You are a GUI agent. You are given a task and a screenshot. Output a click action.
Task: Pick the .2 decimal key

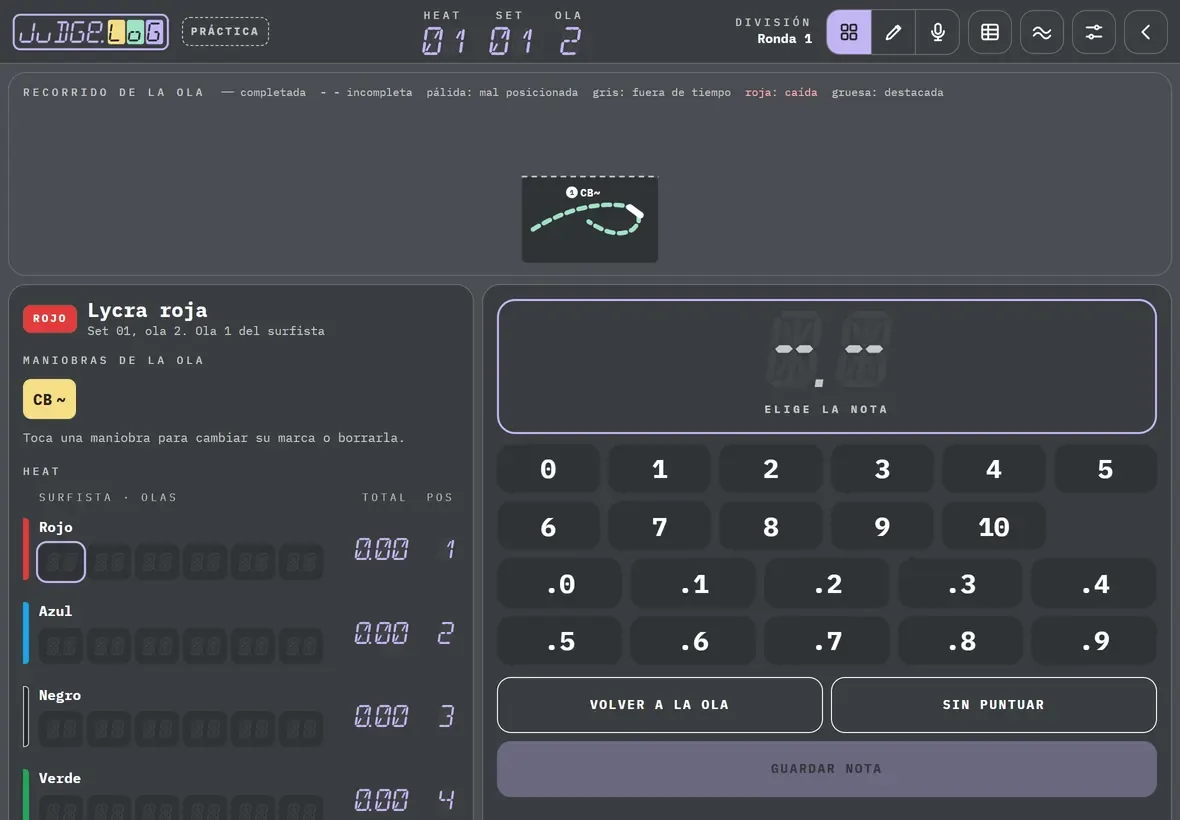point(827,583)
